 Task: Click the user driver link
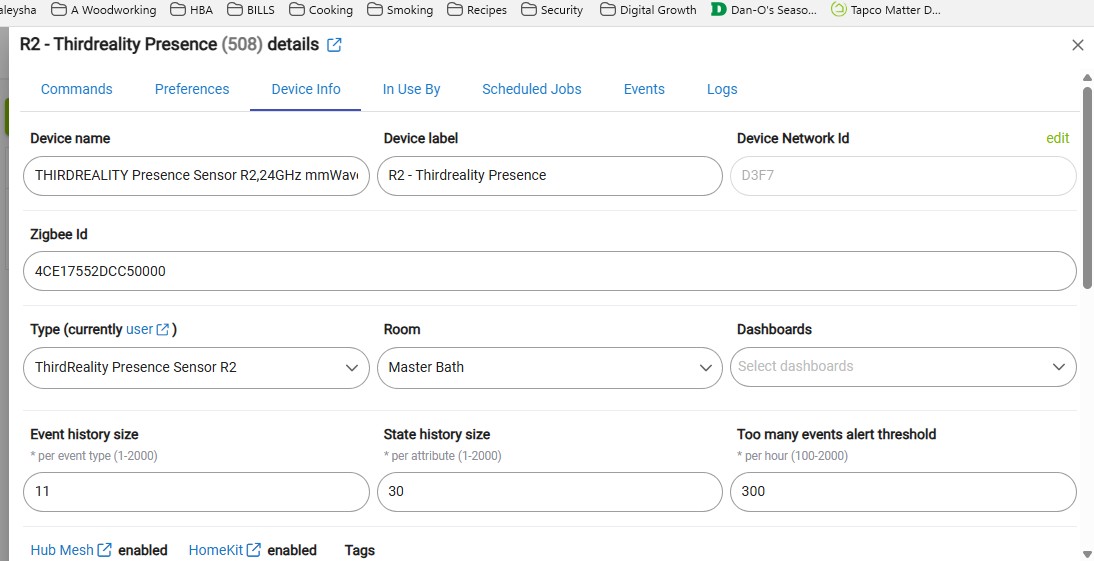click(139, 329)
